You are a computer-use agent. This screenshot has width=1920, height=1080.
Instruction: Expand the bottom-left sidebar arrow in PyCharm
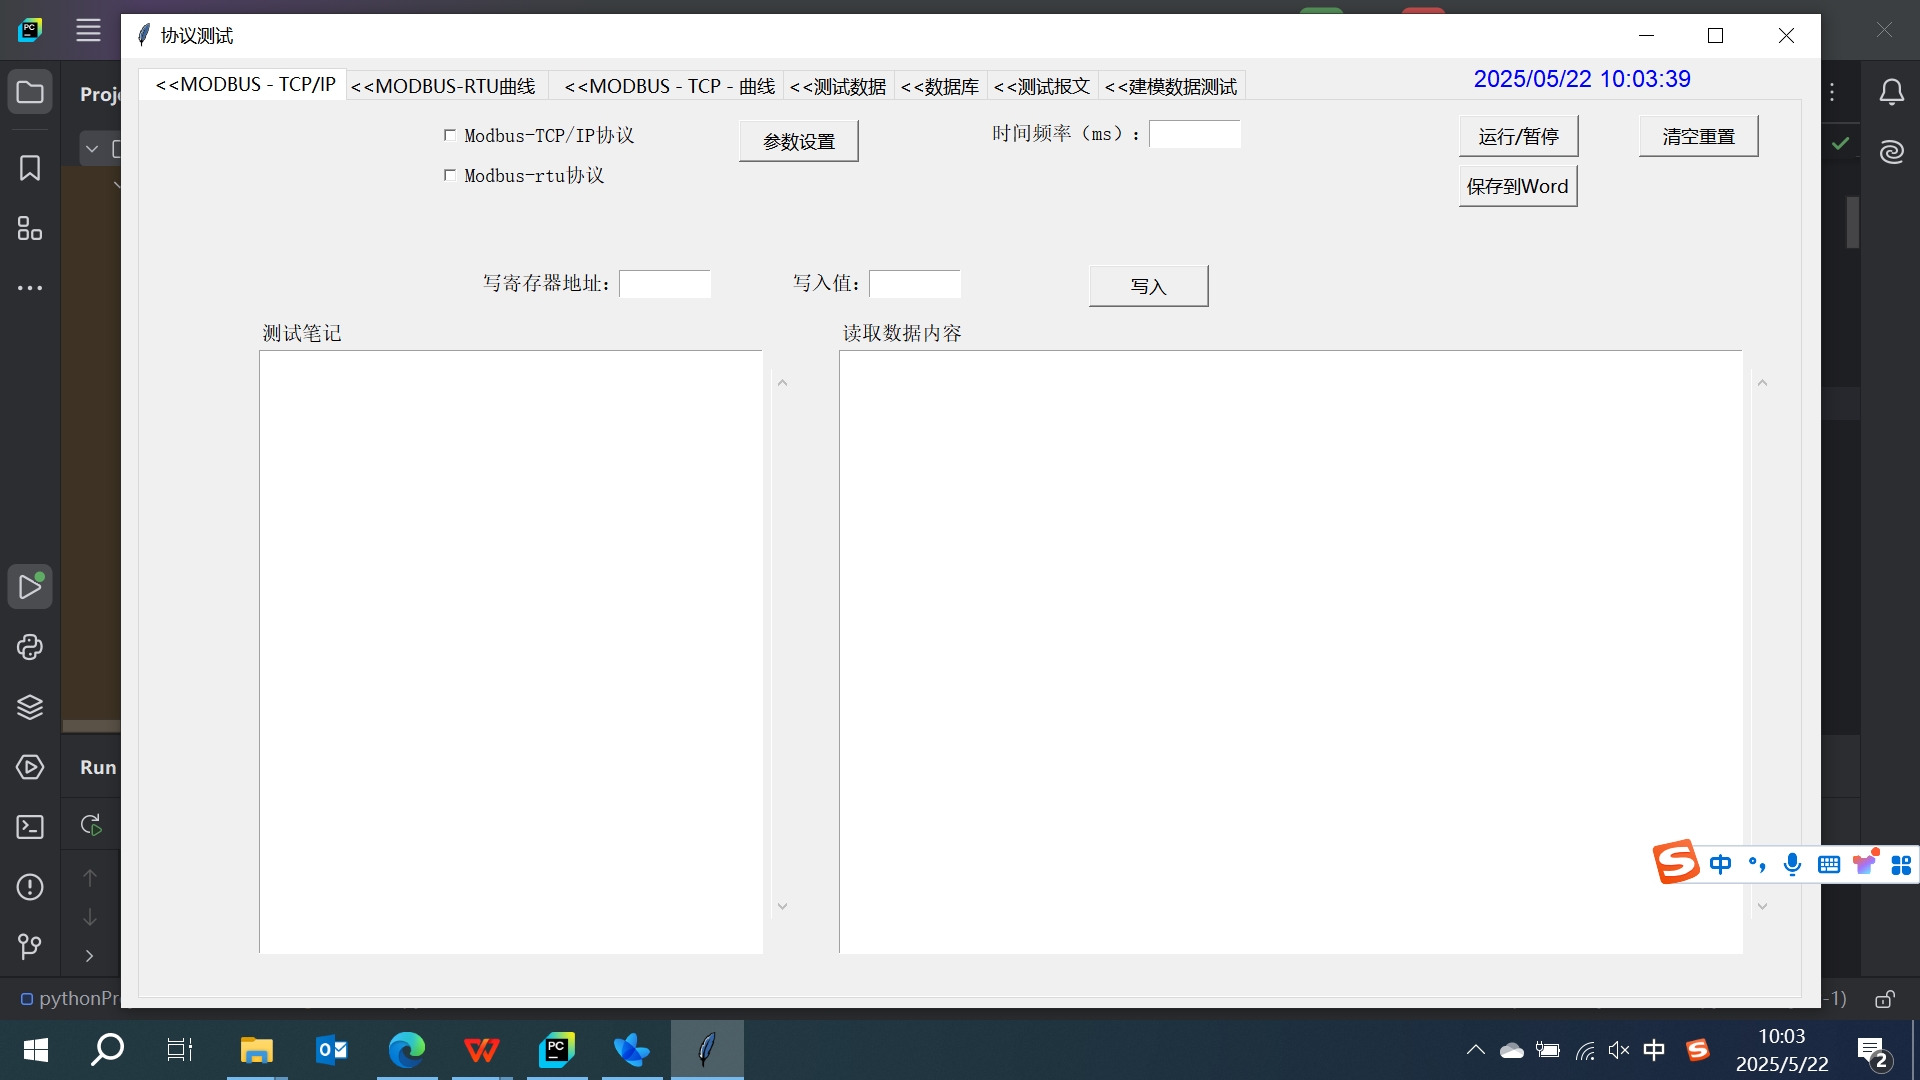point(89,955)
